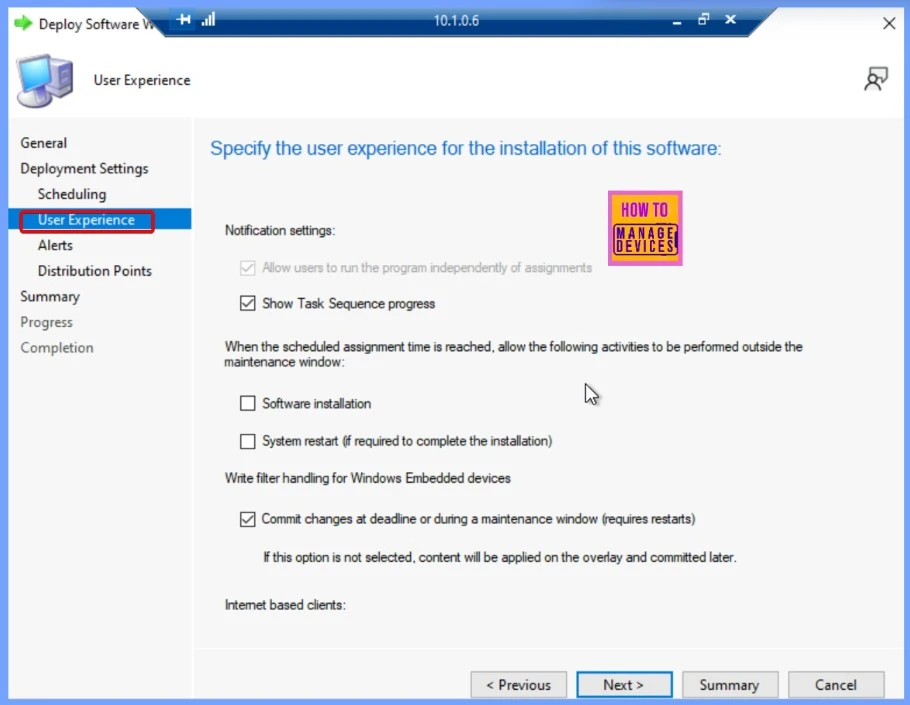Click the heading Specify the user experience
This screenshot has height=705, width=910.
pyautogui.click(x=465, y=149)
